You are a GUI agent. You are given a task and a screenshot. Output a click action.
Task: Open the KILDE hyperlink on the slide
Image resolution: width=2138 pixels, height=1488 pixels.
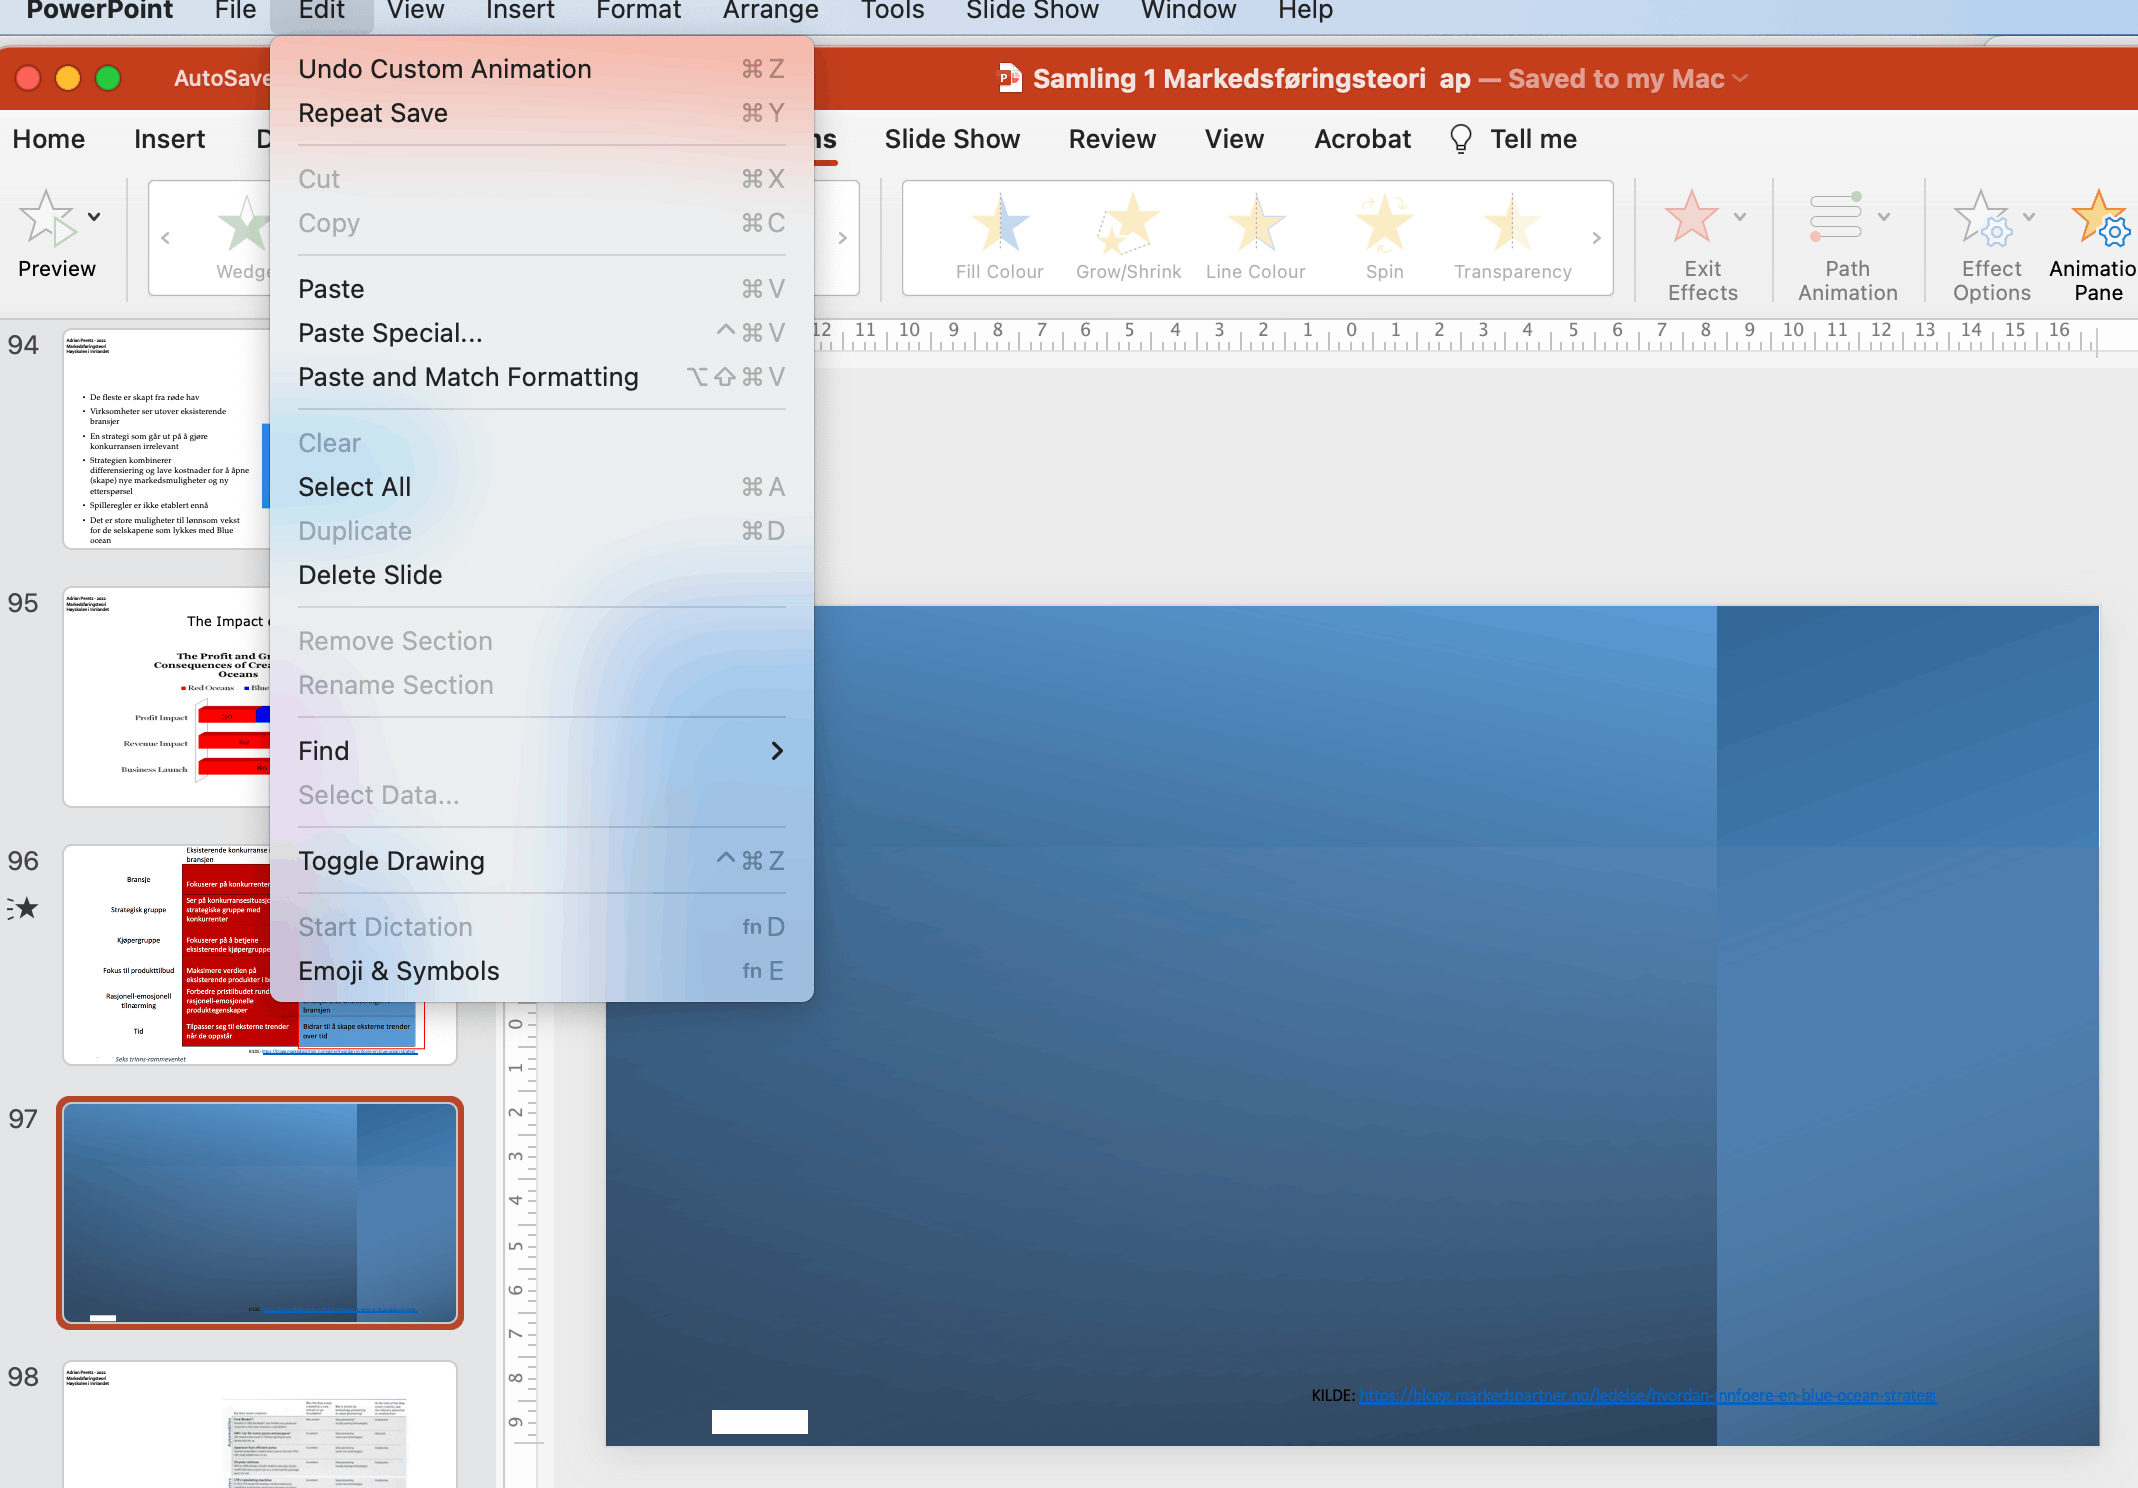[1647, 1395]
